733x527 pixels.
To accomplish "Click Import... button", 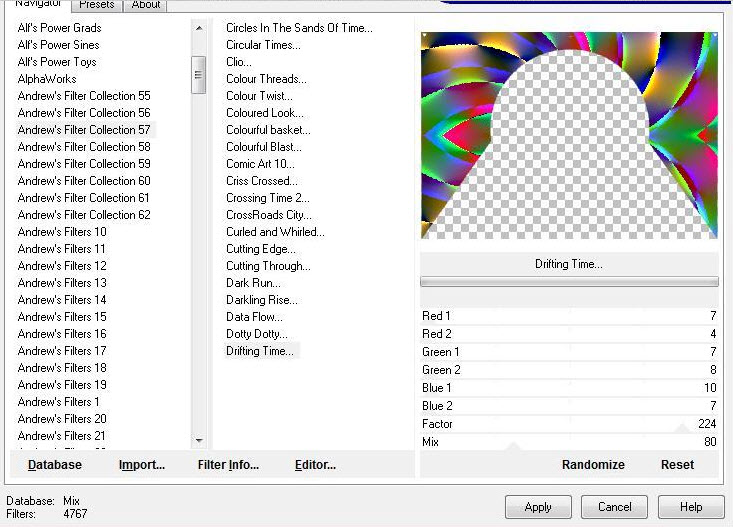I will 142,465.
